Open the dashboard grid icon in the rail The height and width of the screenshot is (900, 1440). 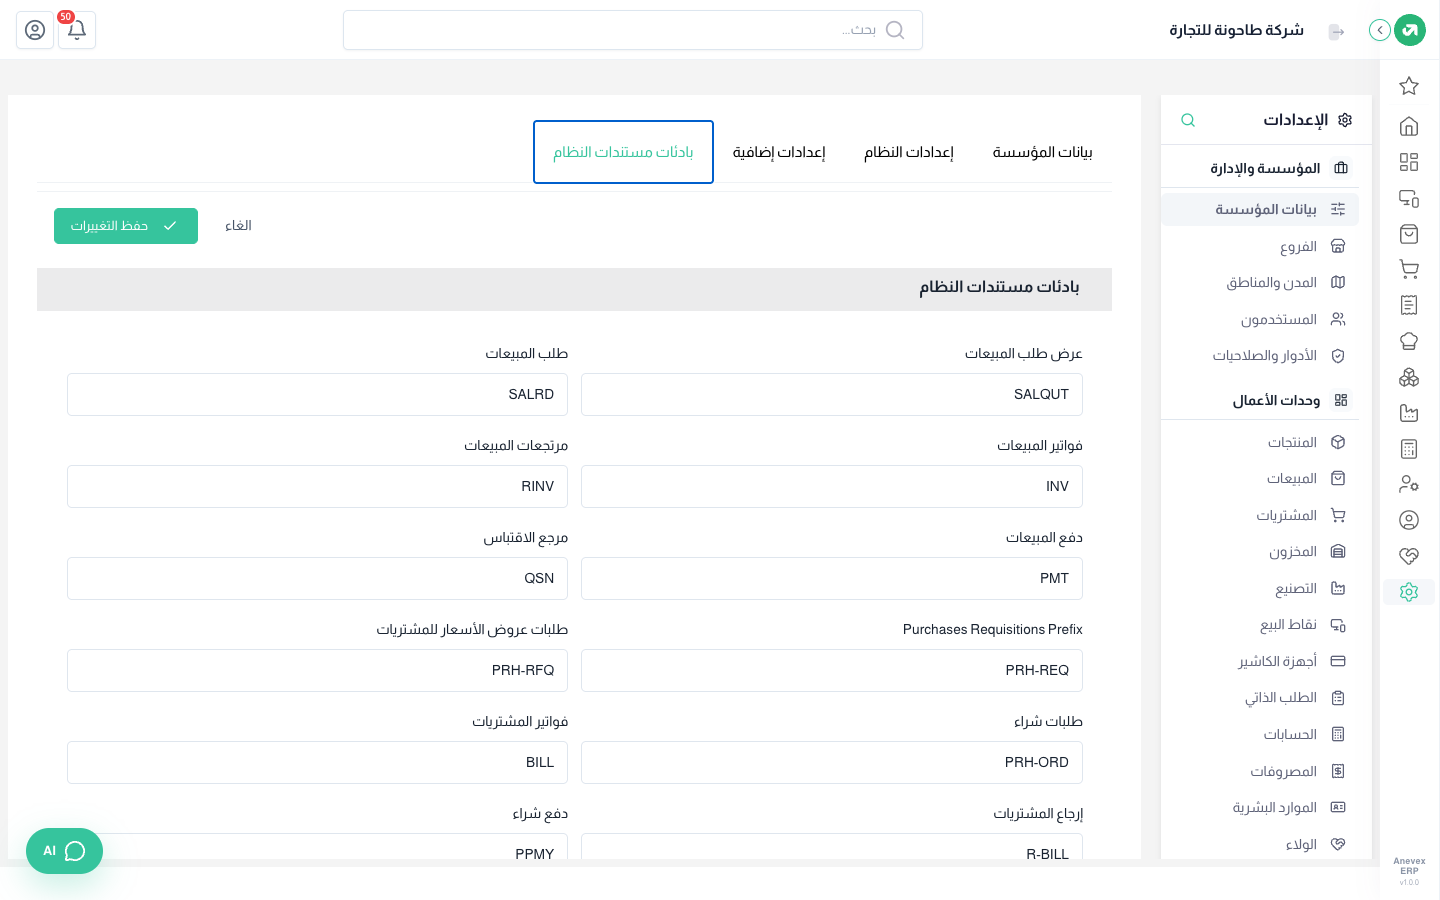[1409, 162]
